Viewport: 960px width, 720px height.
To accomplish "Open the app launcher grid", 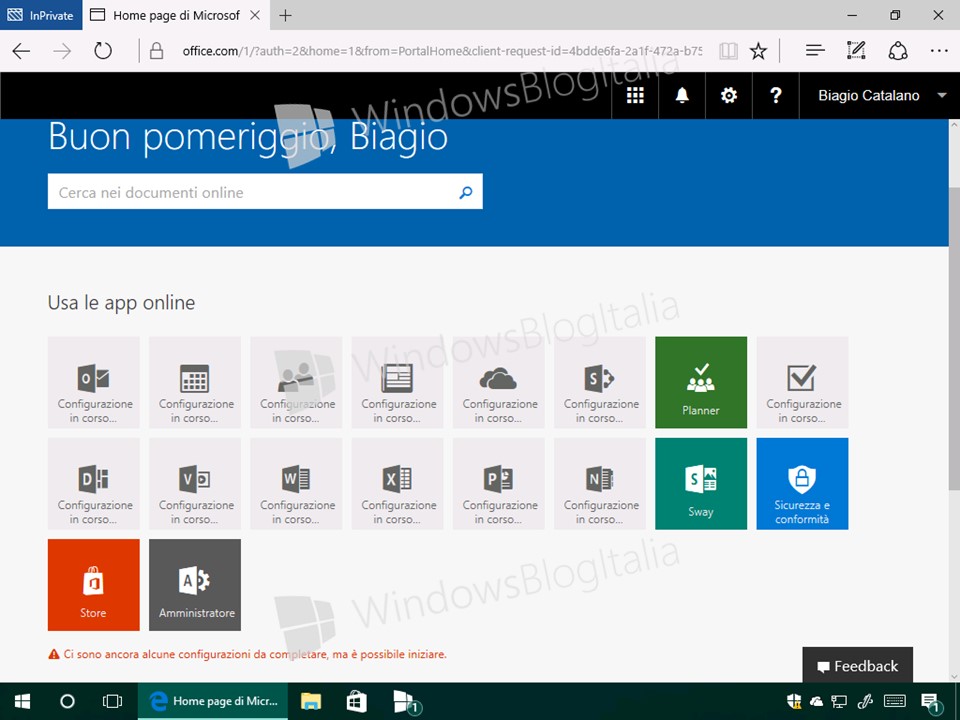I will (x=635, y=96).
